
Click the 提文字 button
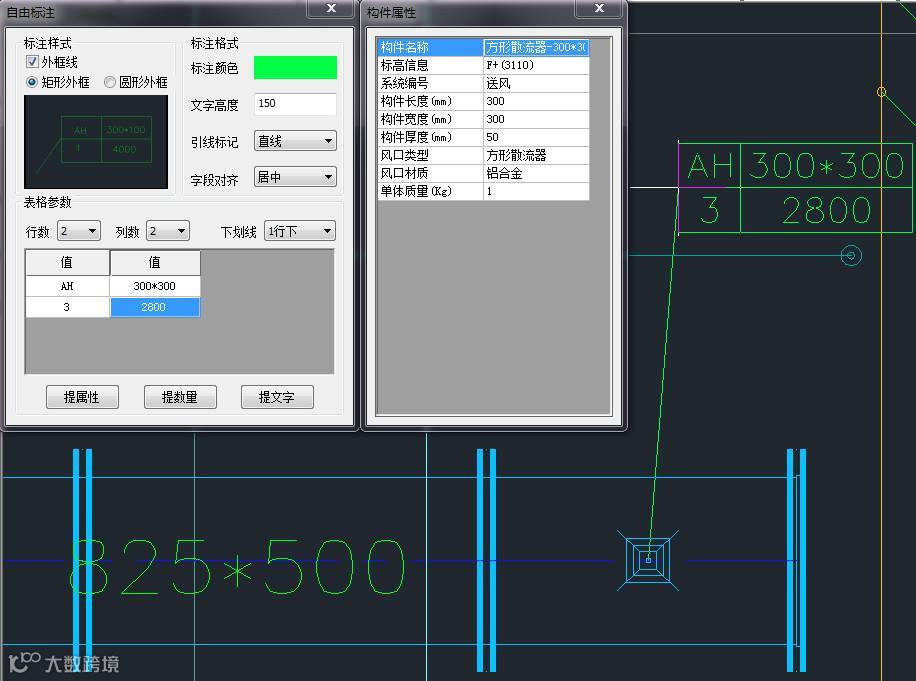pos(277,397)
